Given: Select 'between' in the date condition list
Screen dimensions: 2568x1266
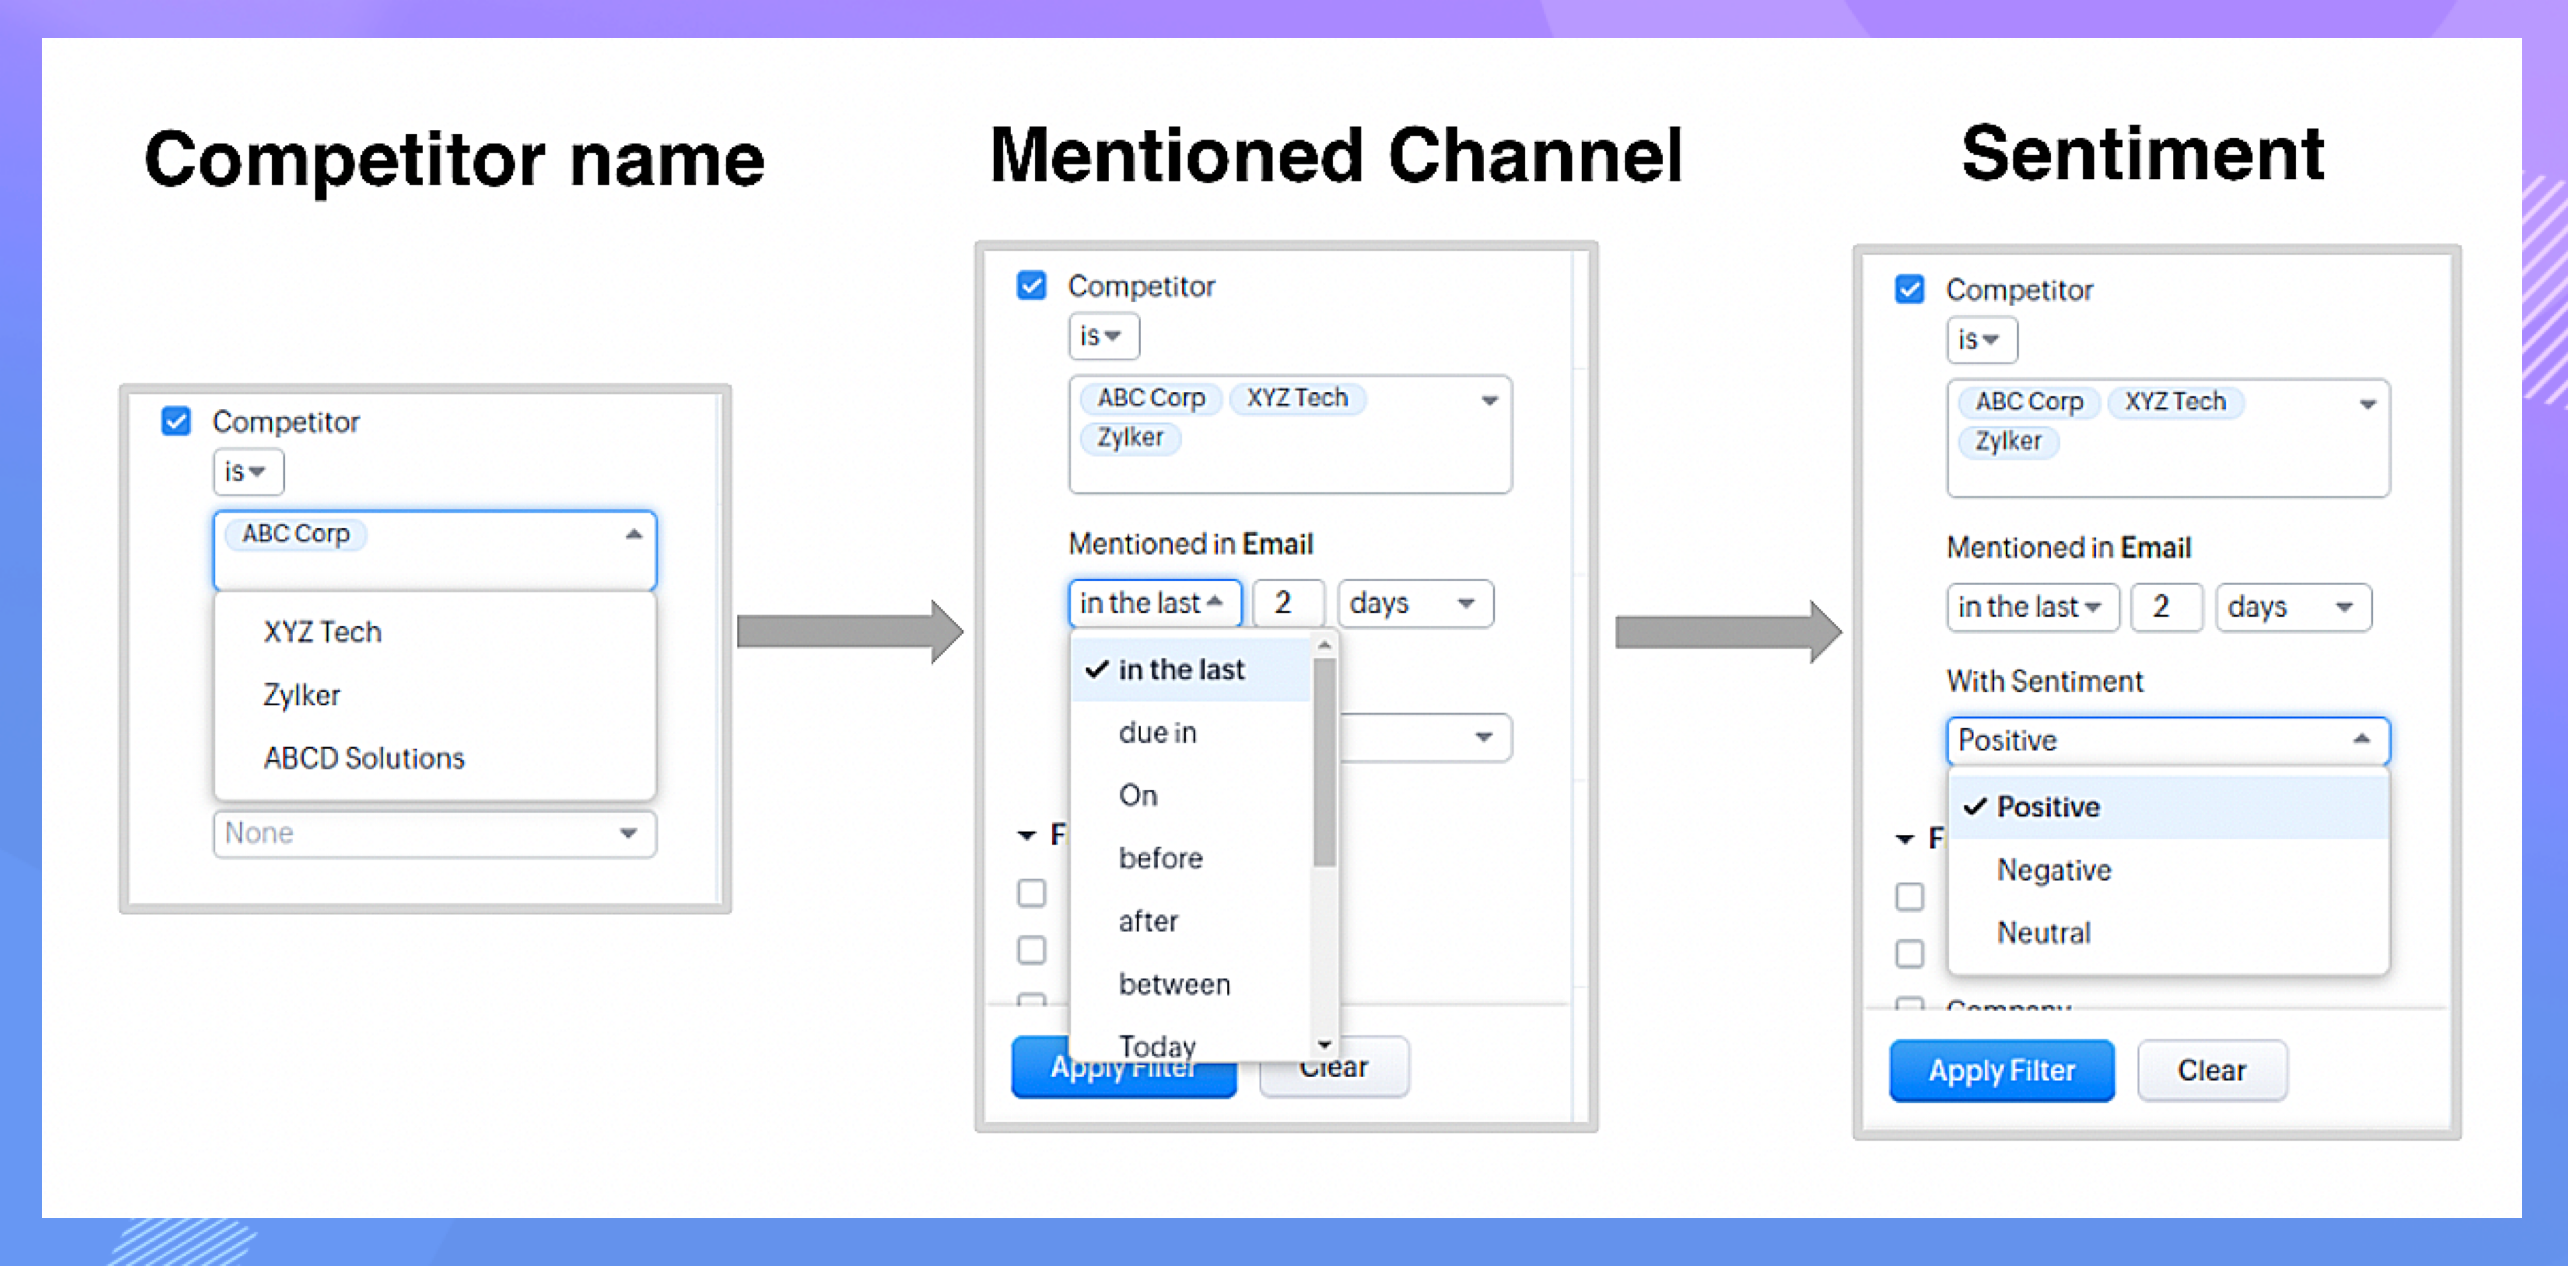Looking at the screenshot, I should pos(1174,984).
